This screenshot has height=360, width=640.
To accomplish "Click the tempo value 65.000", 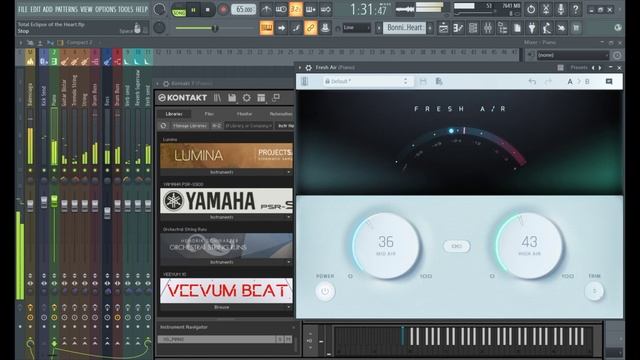I will pos(243,9).
